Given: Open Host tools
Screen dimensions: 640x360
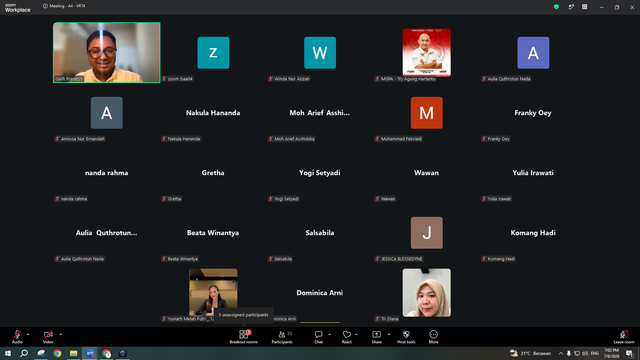Looking at the screenshot, I should [x=406, y=337].
